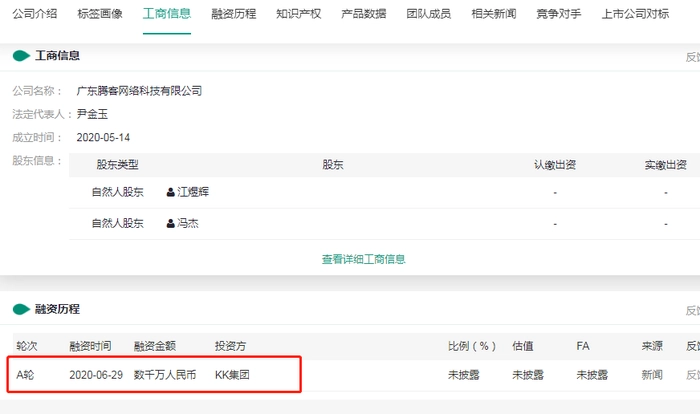Select the A轮 financing round cell
The image size is (700, 414).
[x=27, y=375]
